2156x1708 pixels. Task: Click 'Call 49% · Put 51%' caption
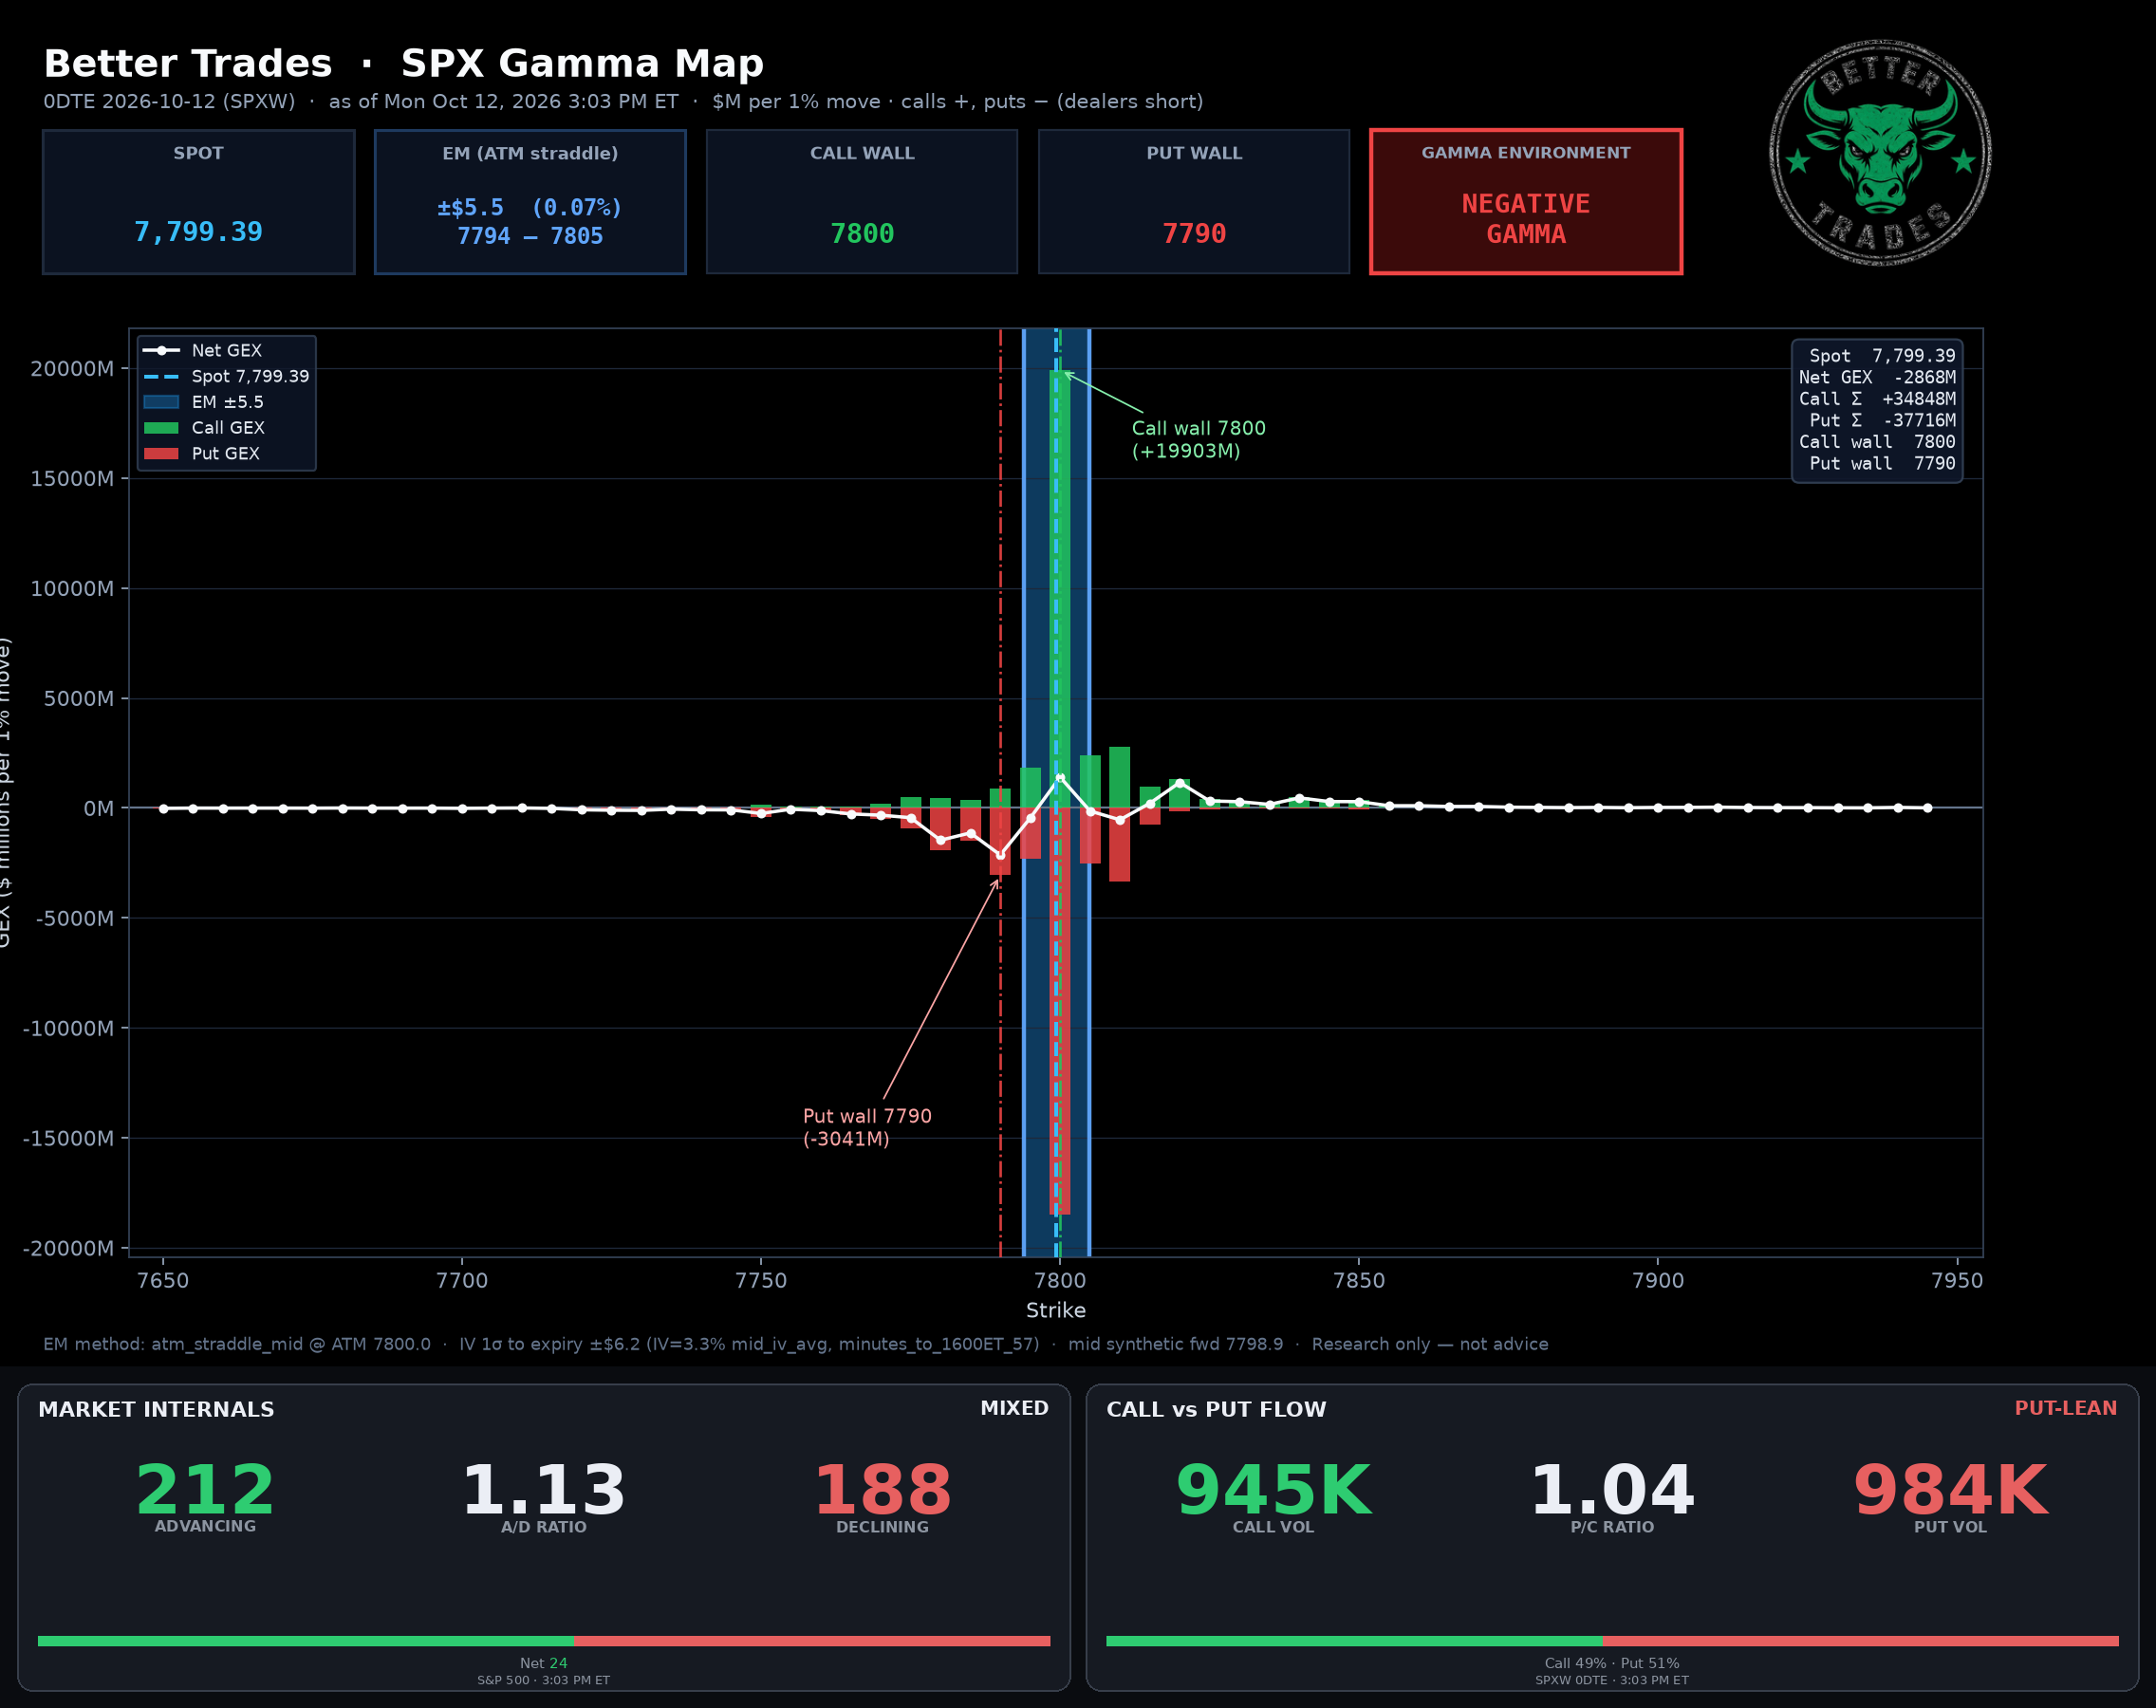pyautogui.click(x=1612, y=1663)
